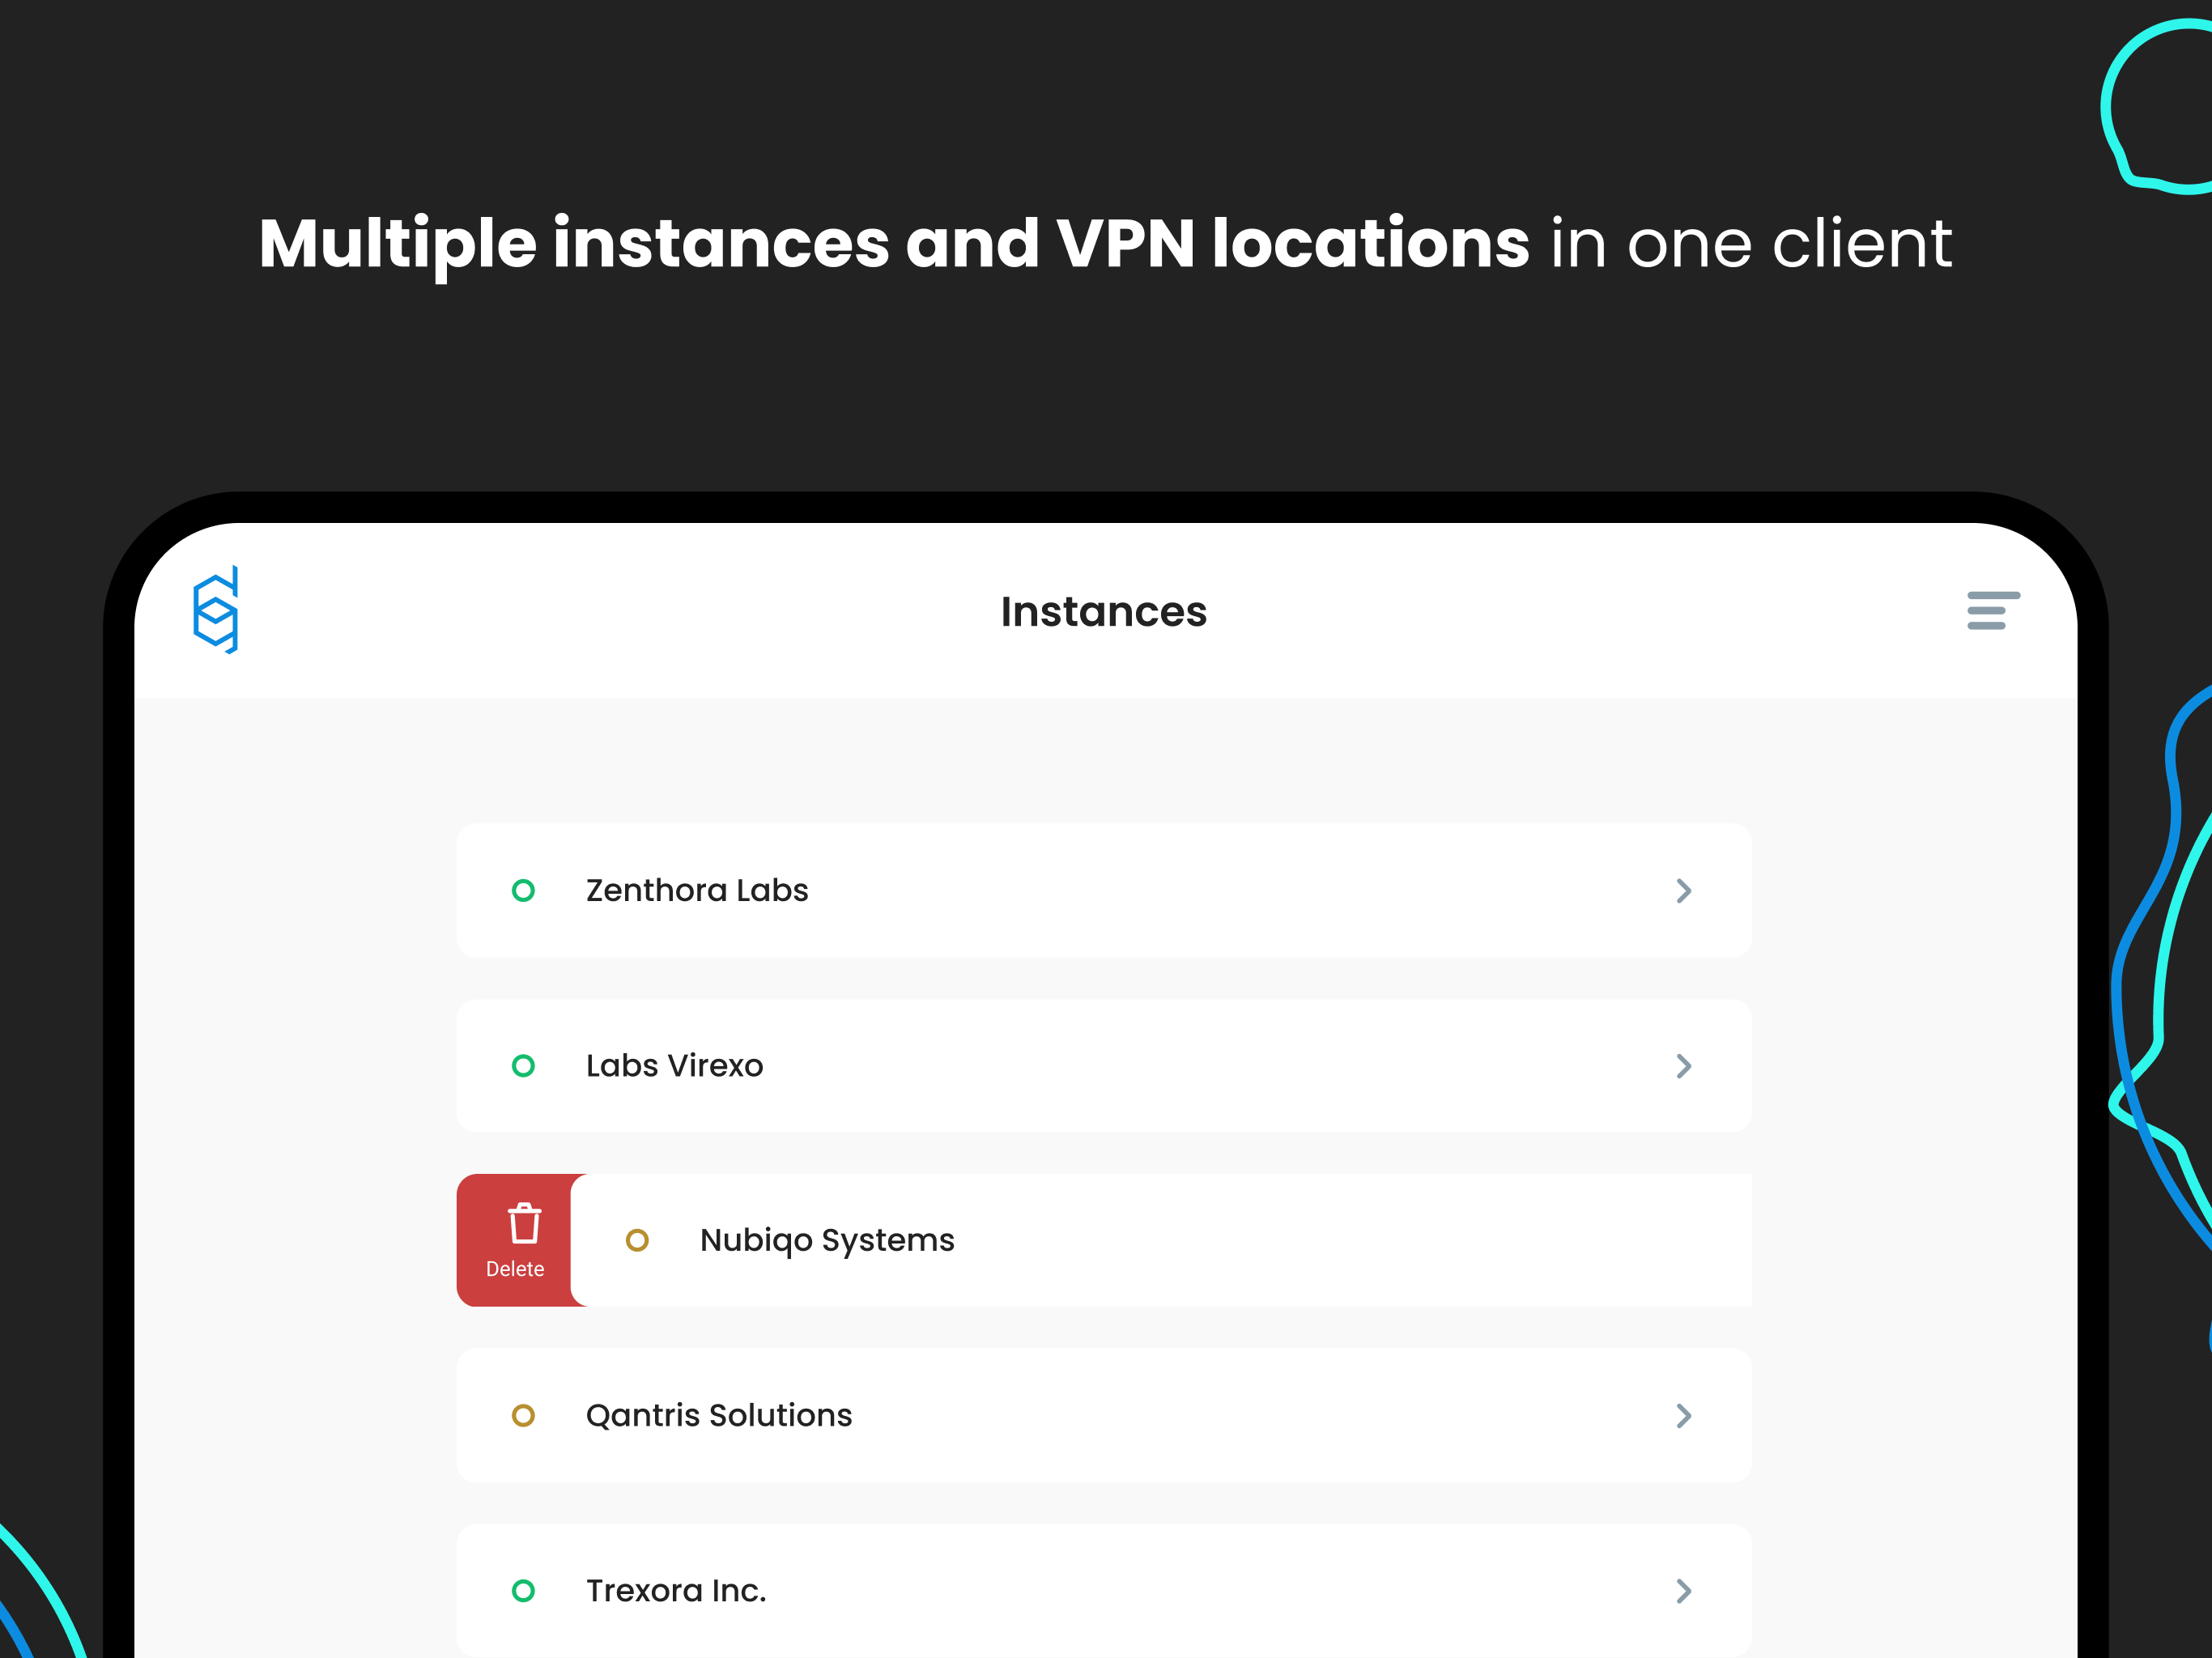The width and height of the screenshot is (2212, 1658).
Task: Select the Qantris Solutions instance name
Action: [x=719, y=1416]
